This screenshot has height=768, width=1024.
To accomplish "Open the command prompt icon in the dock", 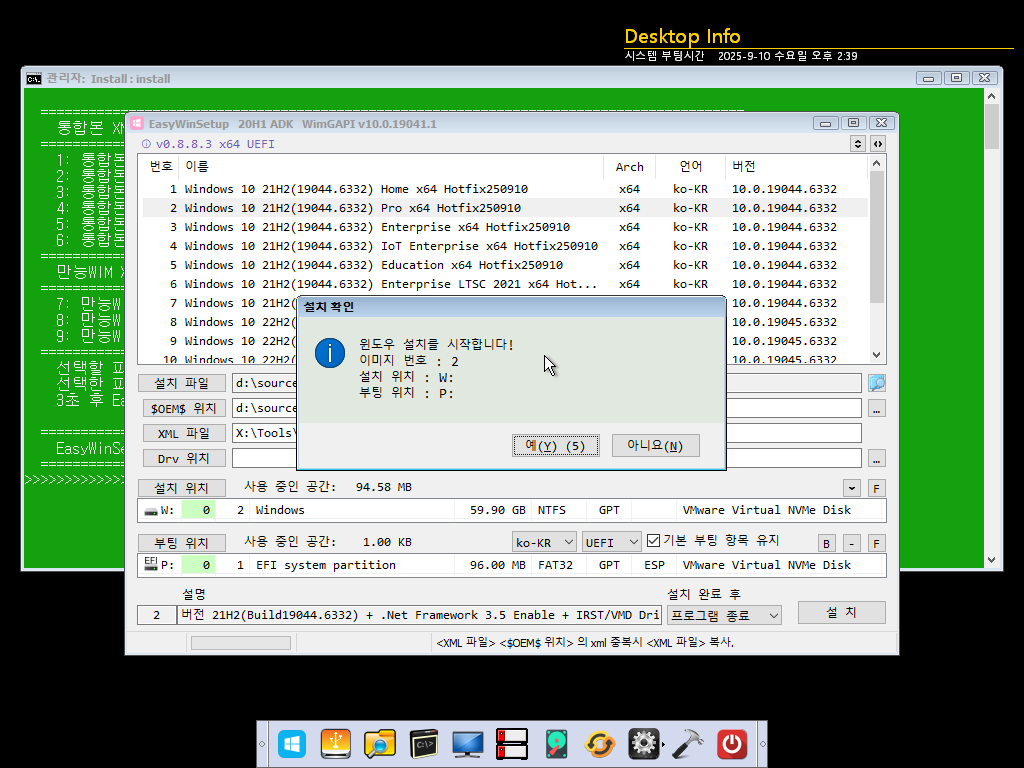I will pos(424,744).
